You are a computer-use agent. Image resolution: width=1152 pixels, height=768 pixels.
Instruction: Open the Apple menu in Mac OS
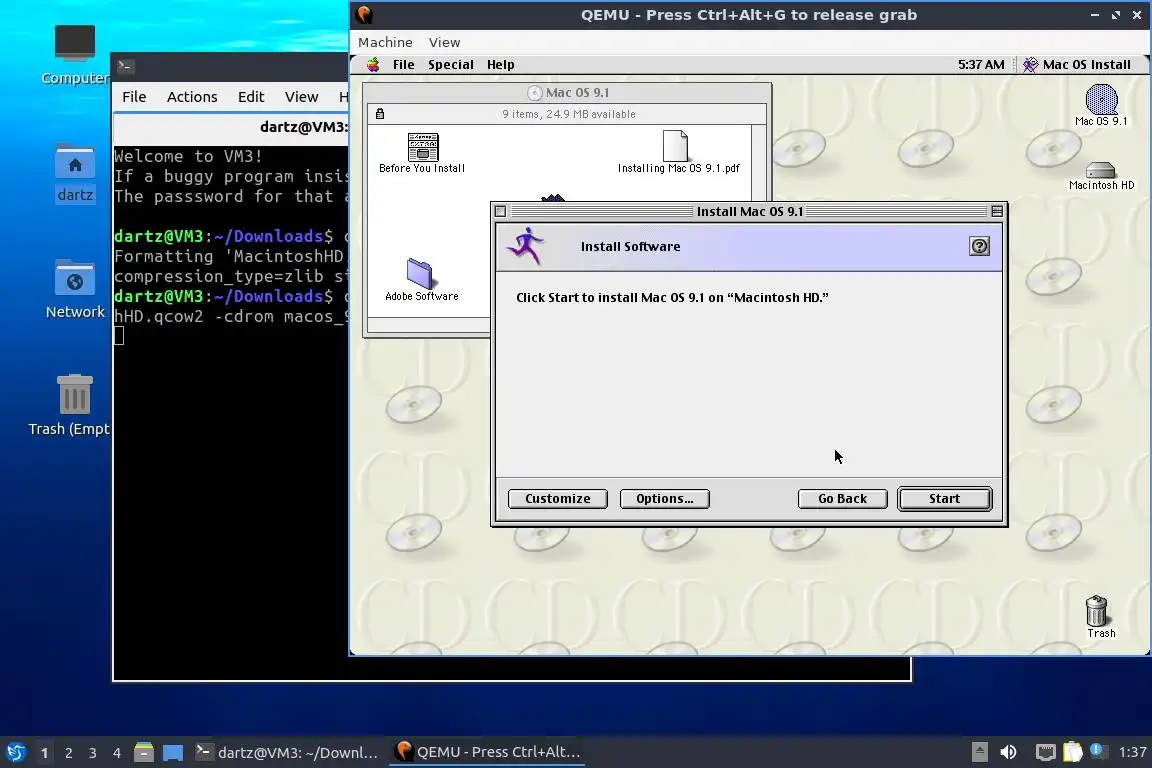[x=373, y=65]
